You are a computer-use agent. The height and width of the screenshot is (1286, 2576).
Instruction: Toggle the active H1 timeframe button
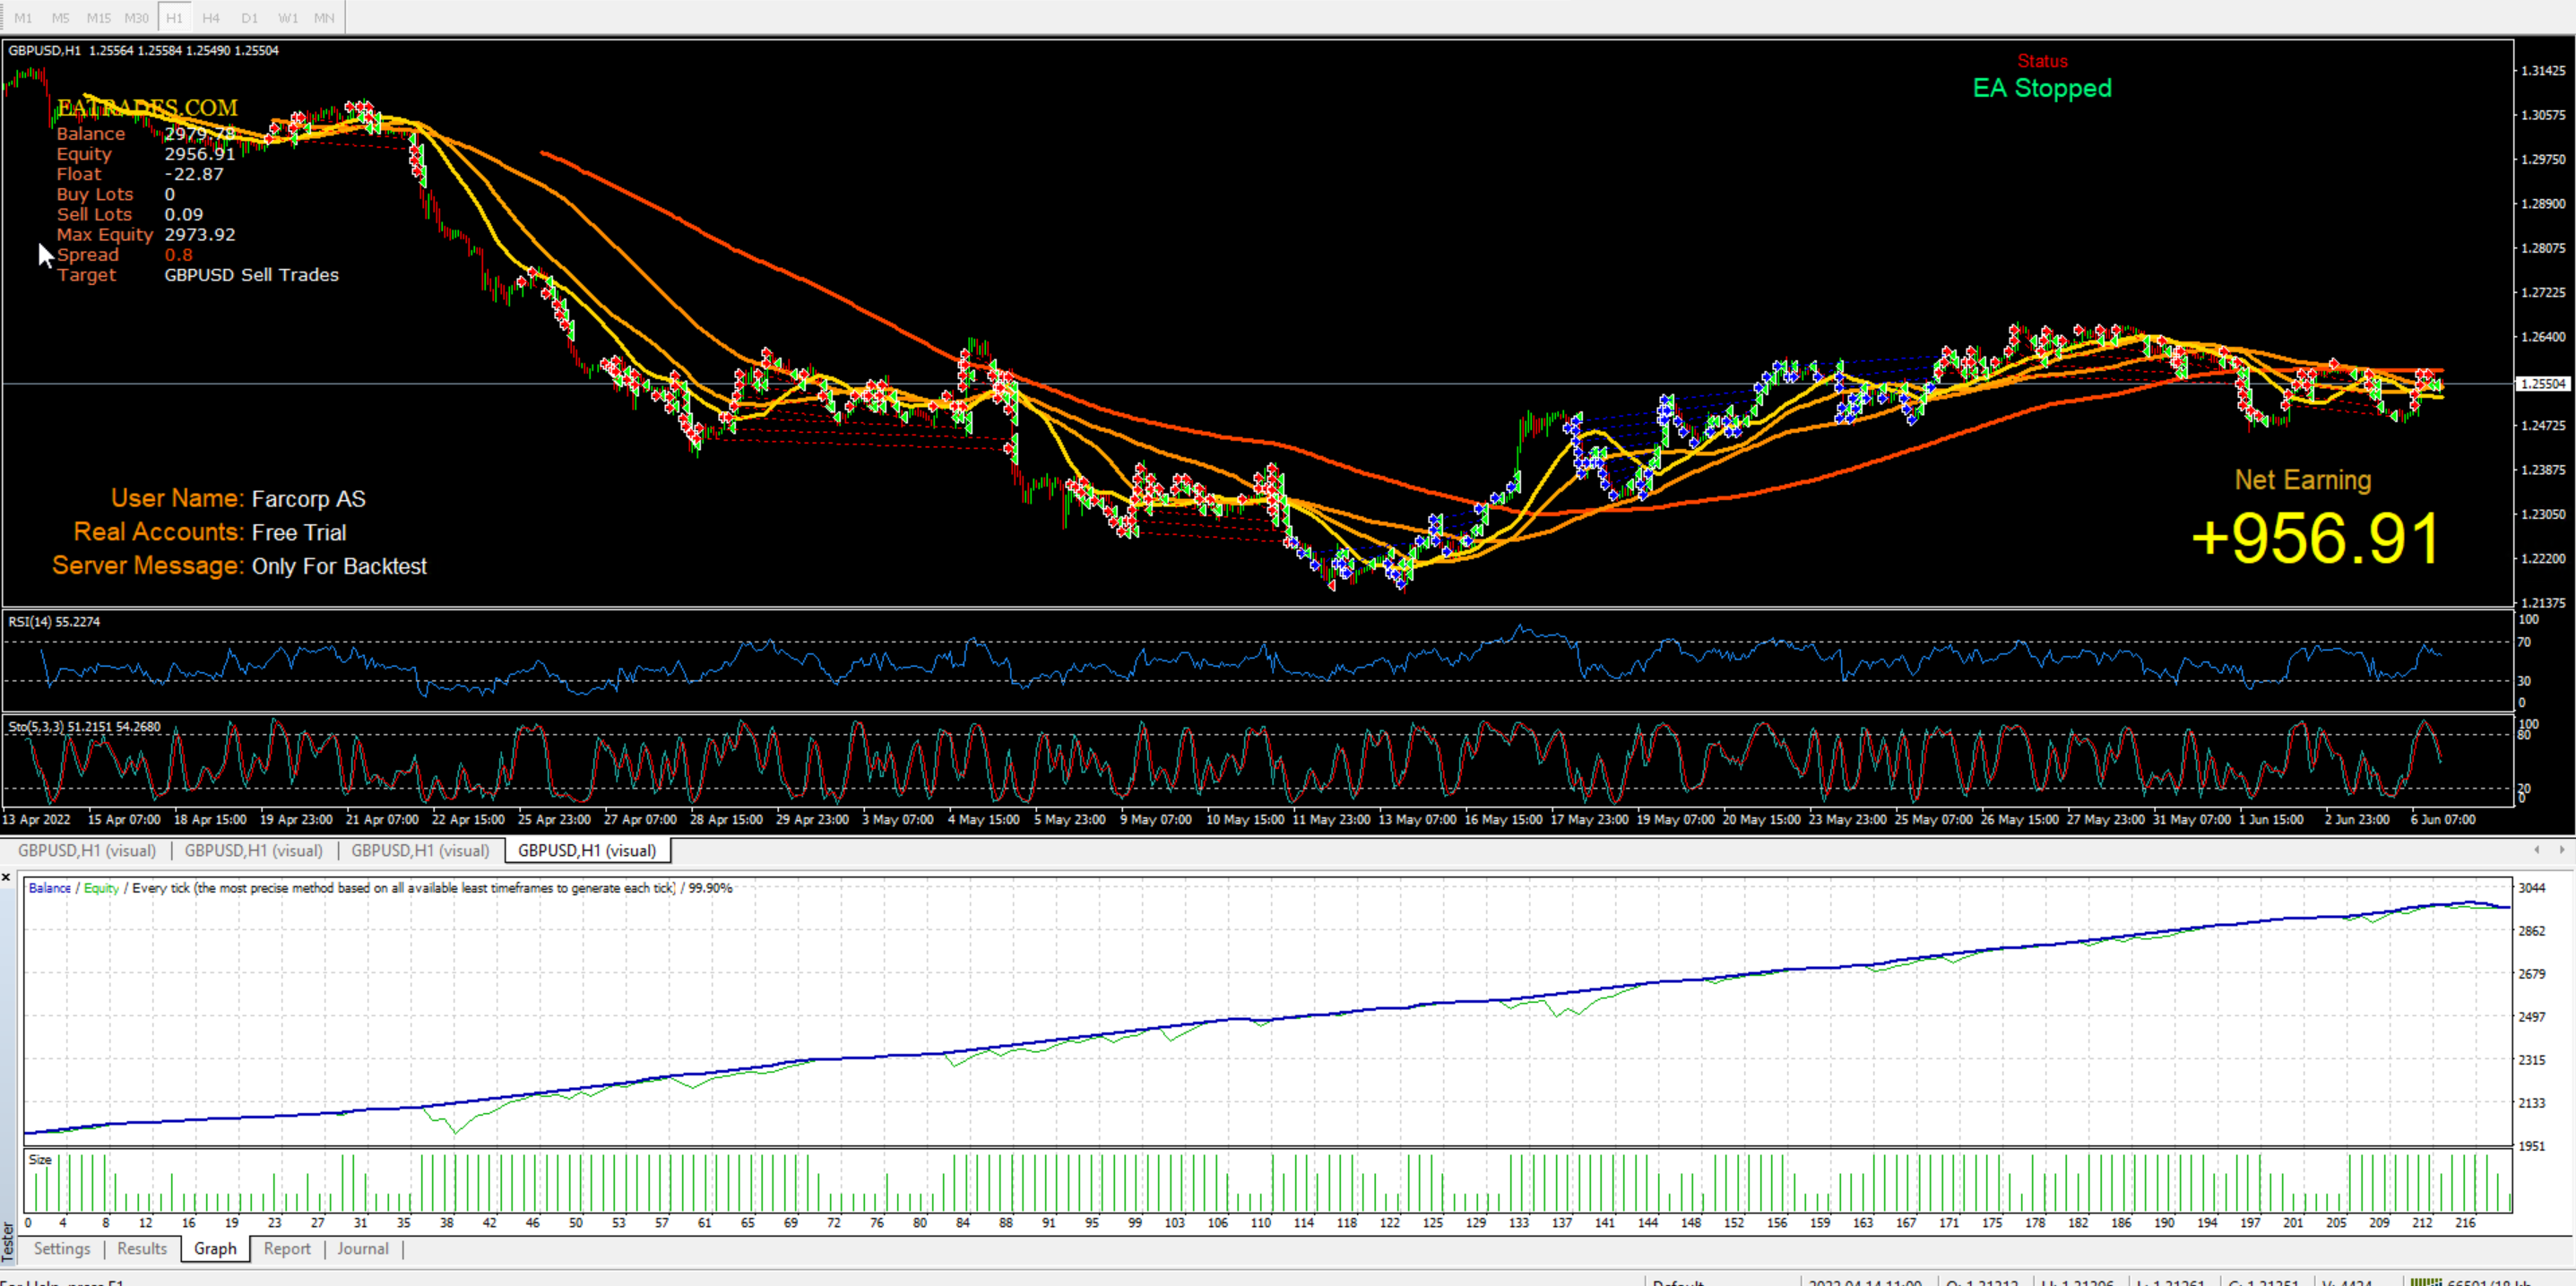point(174,18)
